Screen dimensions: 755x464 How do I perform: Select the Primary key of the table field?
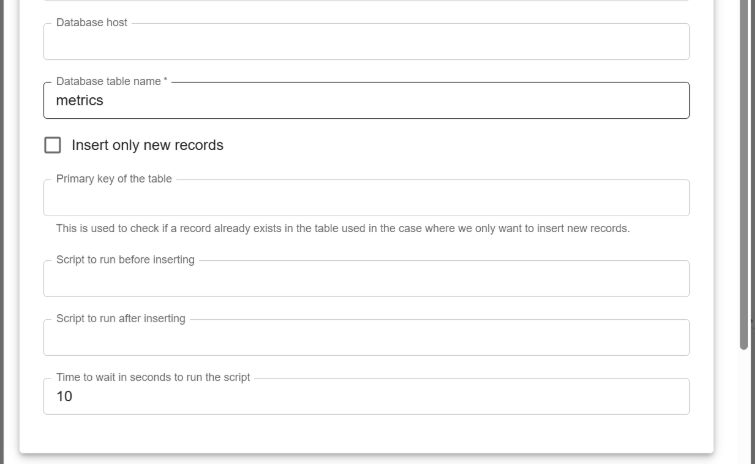366,199
